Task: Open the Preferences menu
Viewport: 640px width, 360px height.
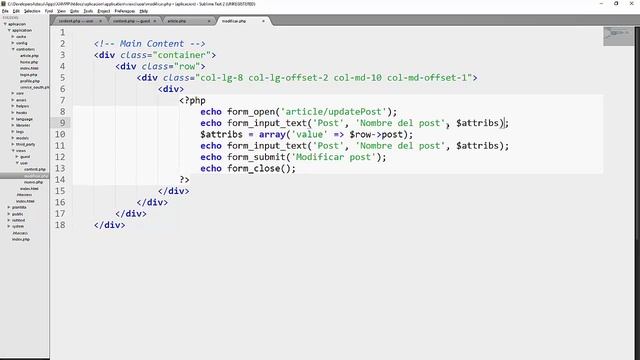Action: (x=124, y=11)
